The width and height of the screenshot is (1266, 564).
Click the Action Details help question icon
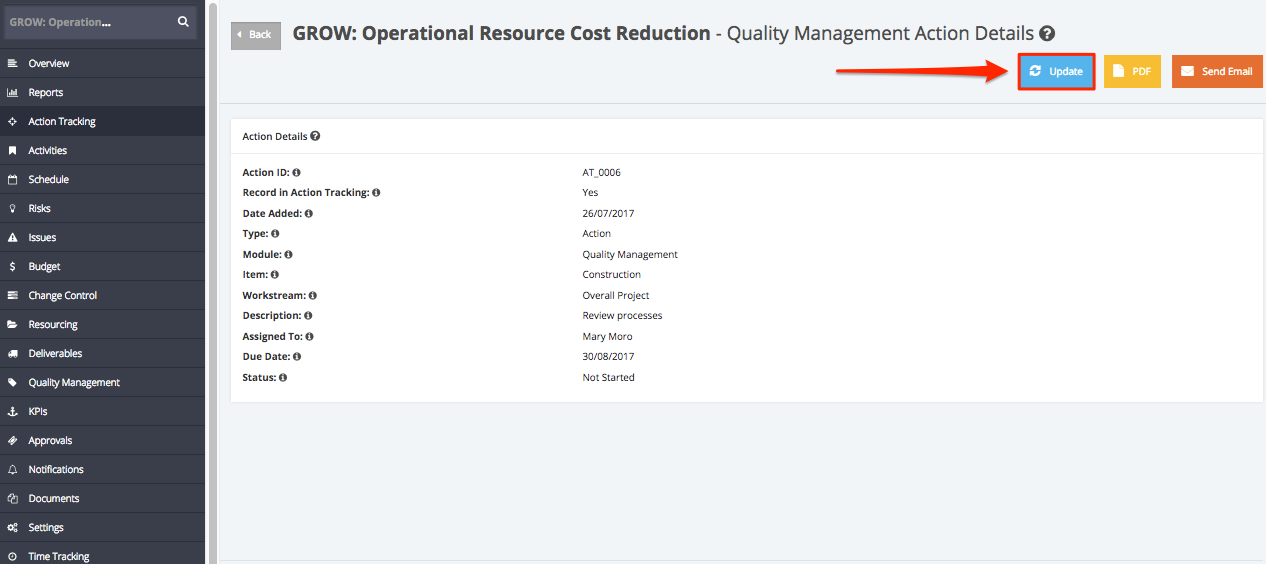315,136
